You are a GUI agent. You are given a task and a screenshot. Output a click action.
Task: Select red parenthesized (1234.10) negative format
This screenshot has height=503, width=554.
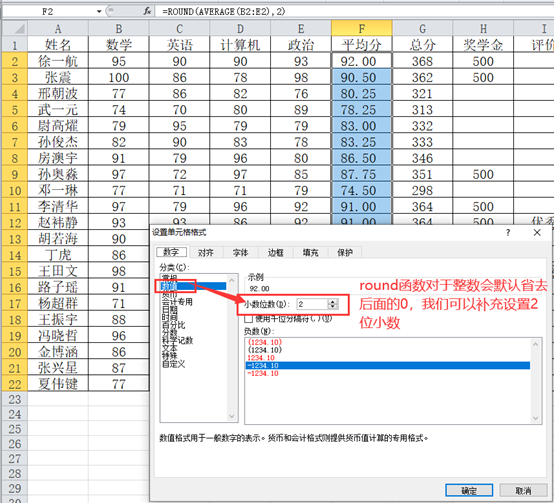(265, 342)
